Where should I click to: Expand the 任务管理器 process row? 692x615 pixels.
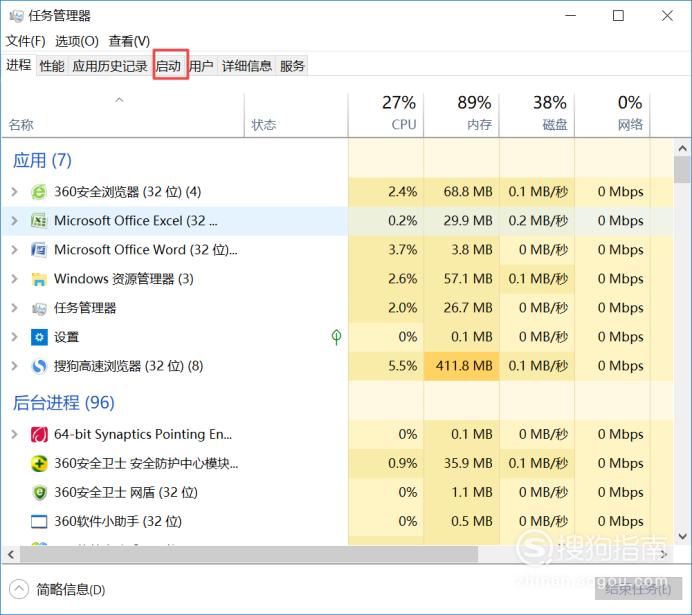pyautogui.click(x=15, y=308)
